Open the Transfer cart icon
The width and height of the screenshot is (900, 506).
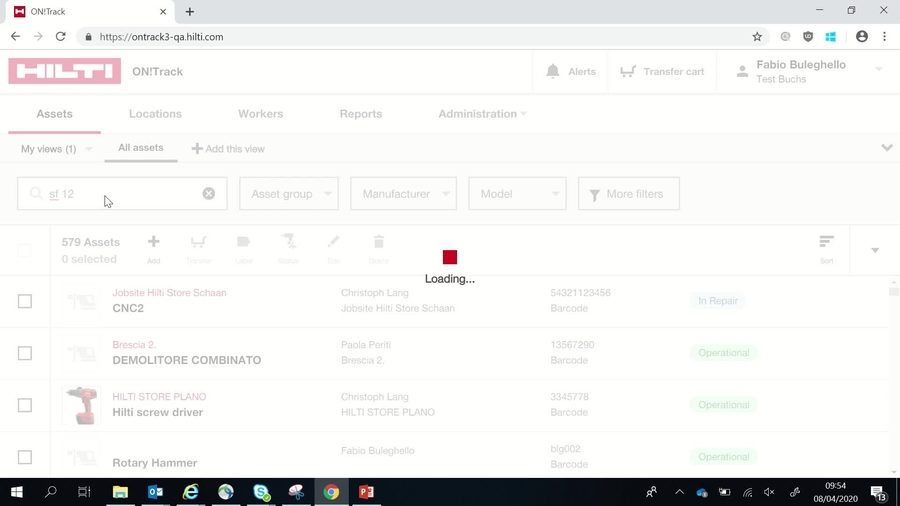click(628, 71)
